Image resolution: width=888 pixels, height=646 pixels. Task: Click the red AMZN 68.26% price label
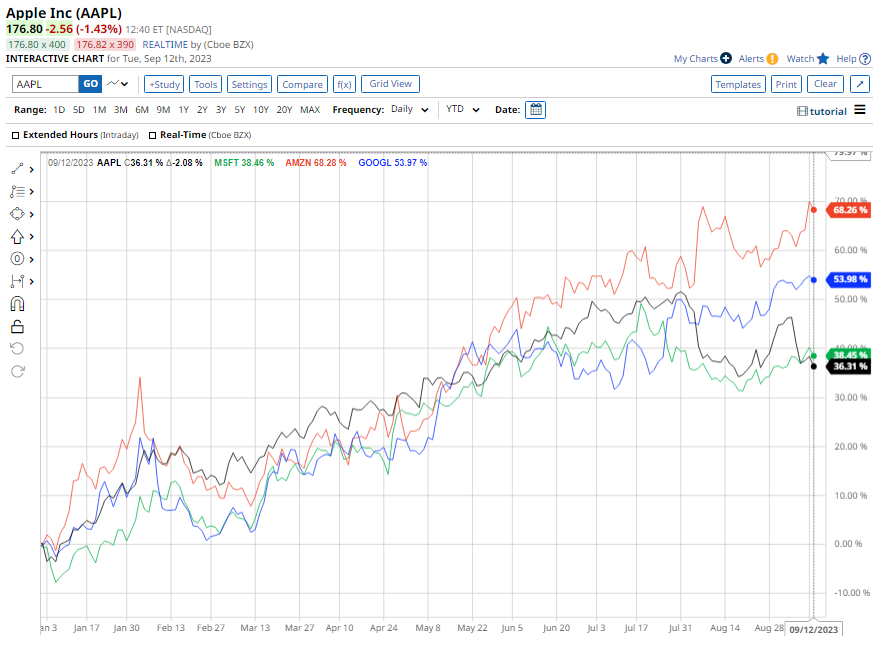tap(848, 210)
